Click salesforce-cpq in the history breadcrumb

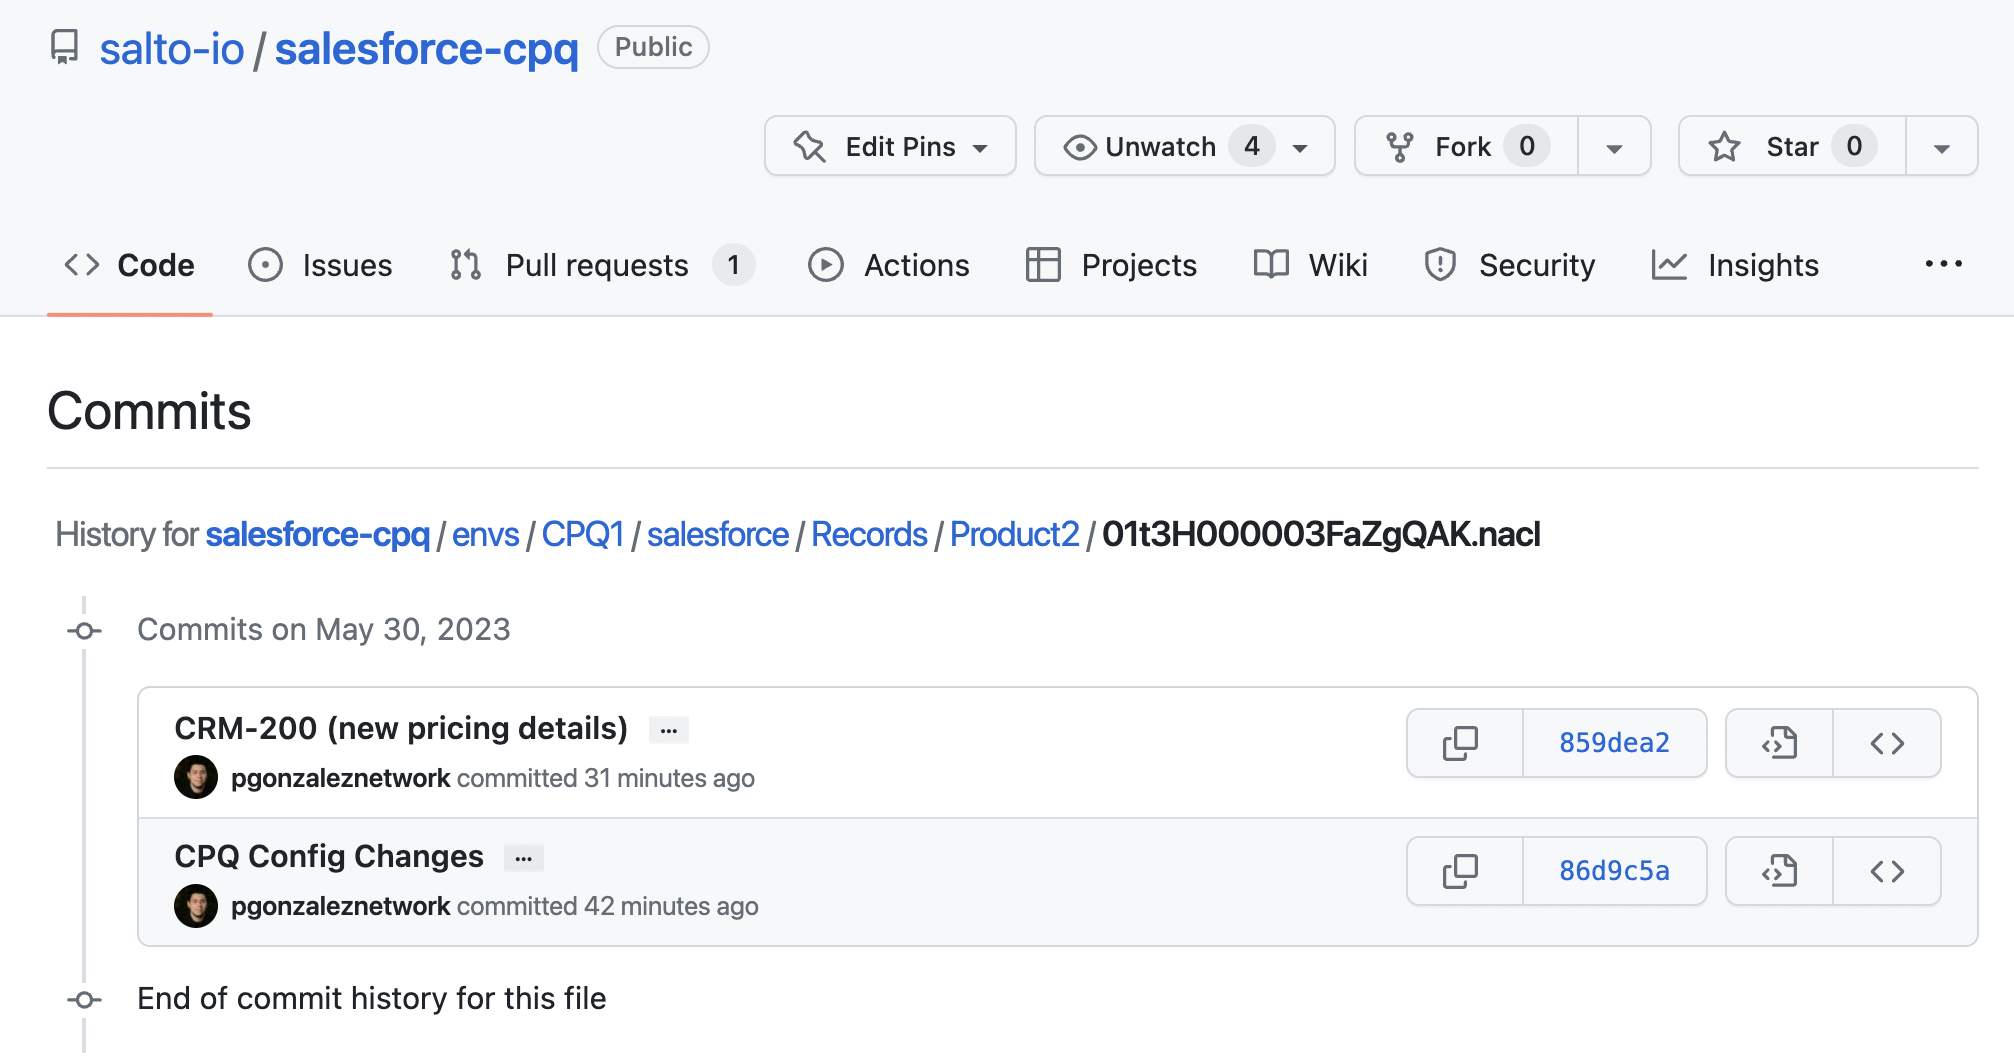click(x=318, y=534)
